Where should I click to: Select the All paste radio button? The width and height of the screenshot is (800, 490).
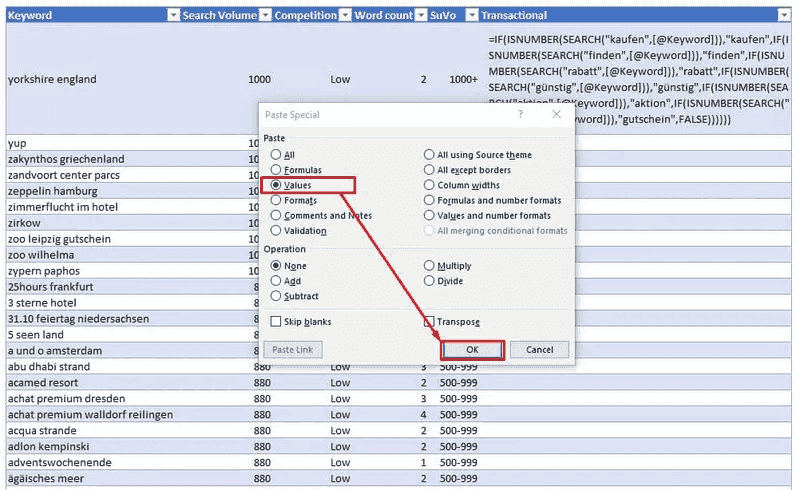[x=276, y=154]
